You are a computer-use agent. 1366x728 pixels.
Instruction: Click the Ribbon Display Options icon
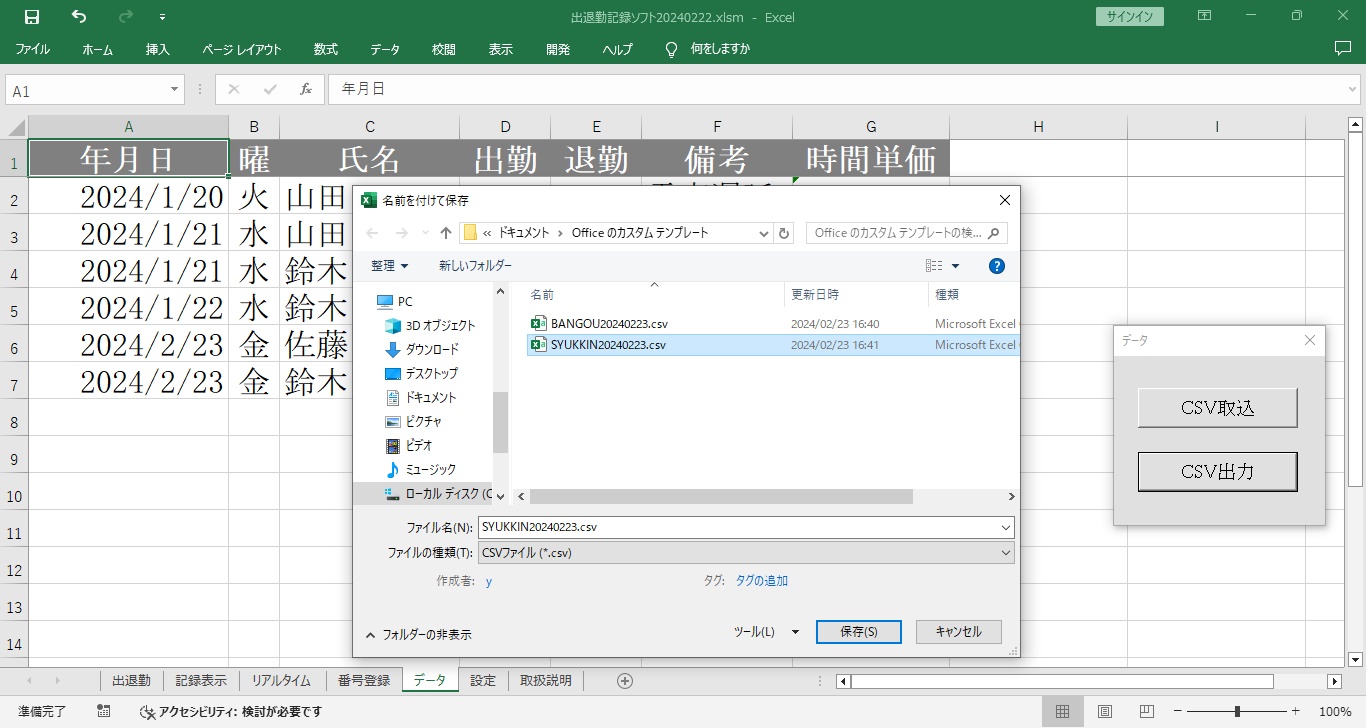coord(1205,16)
